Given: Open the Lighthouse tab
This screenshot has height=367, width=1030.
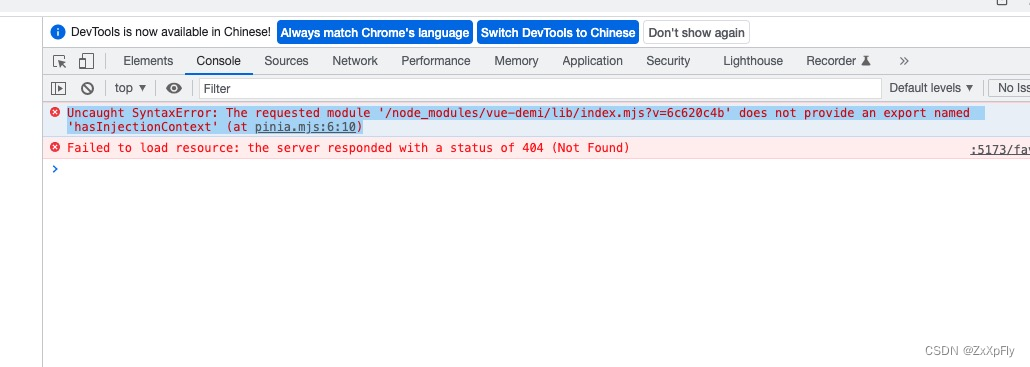Looking at the screenshot, I should click(753, 61).
